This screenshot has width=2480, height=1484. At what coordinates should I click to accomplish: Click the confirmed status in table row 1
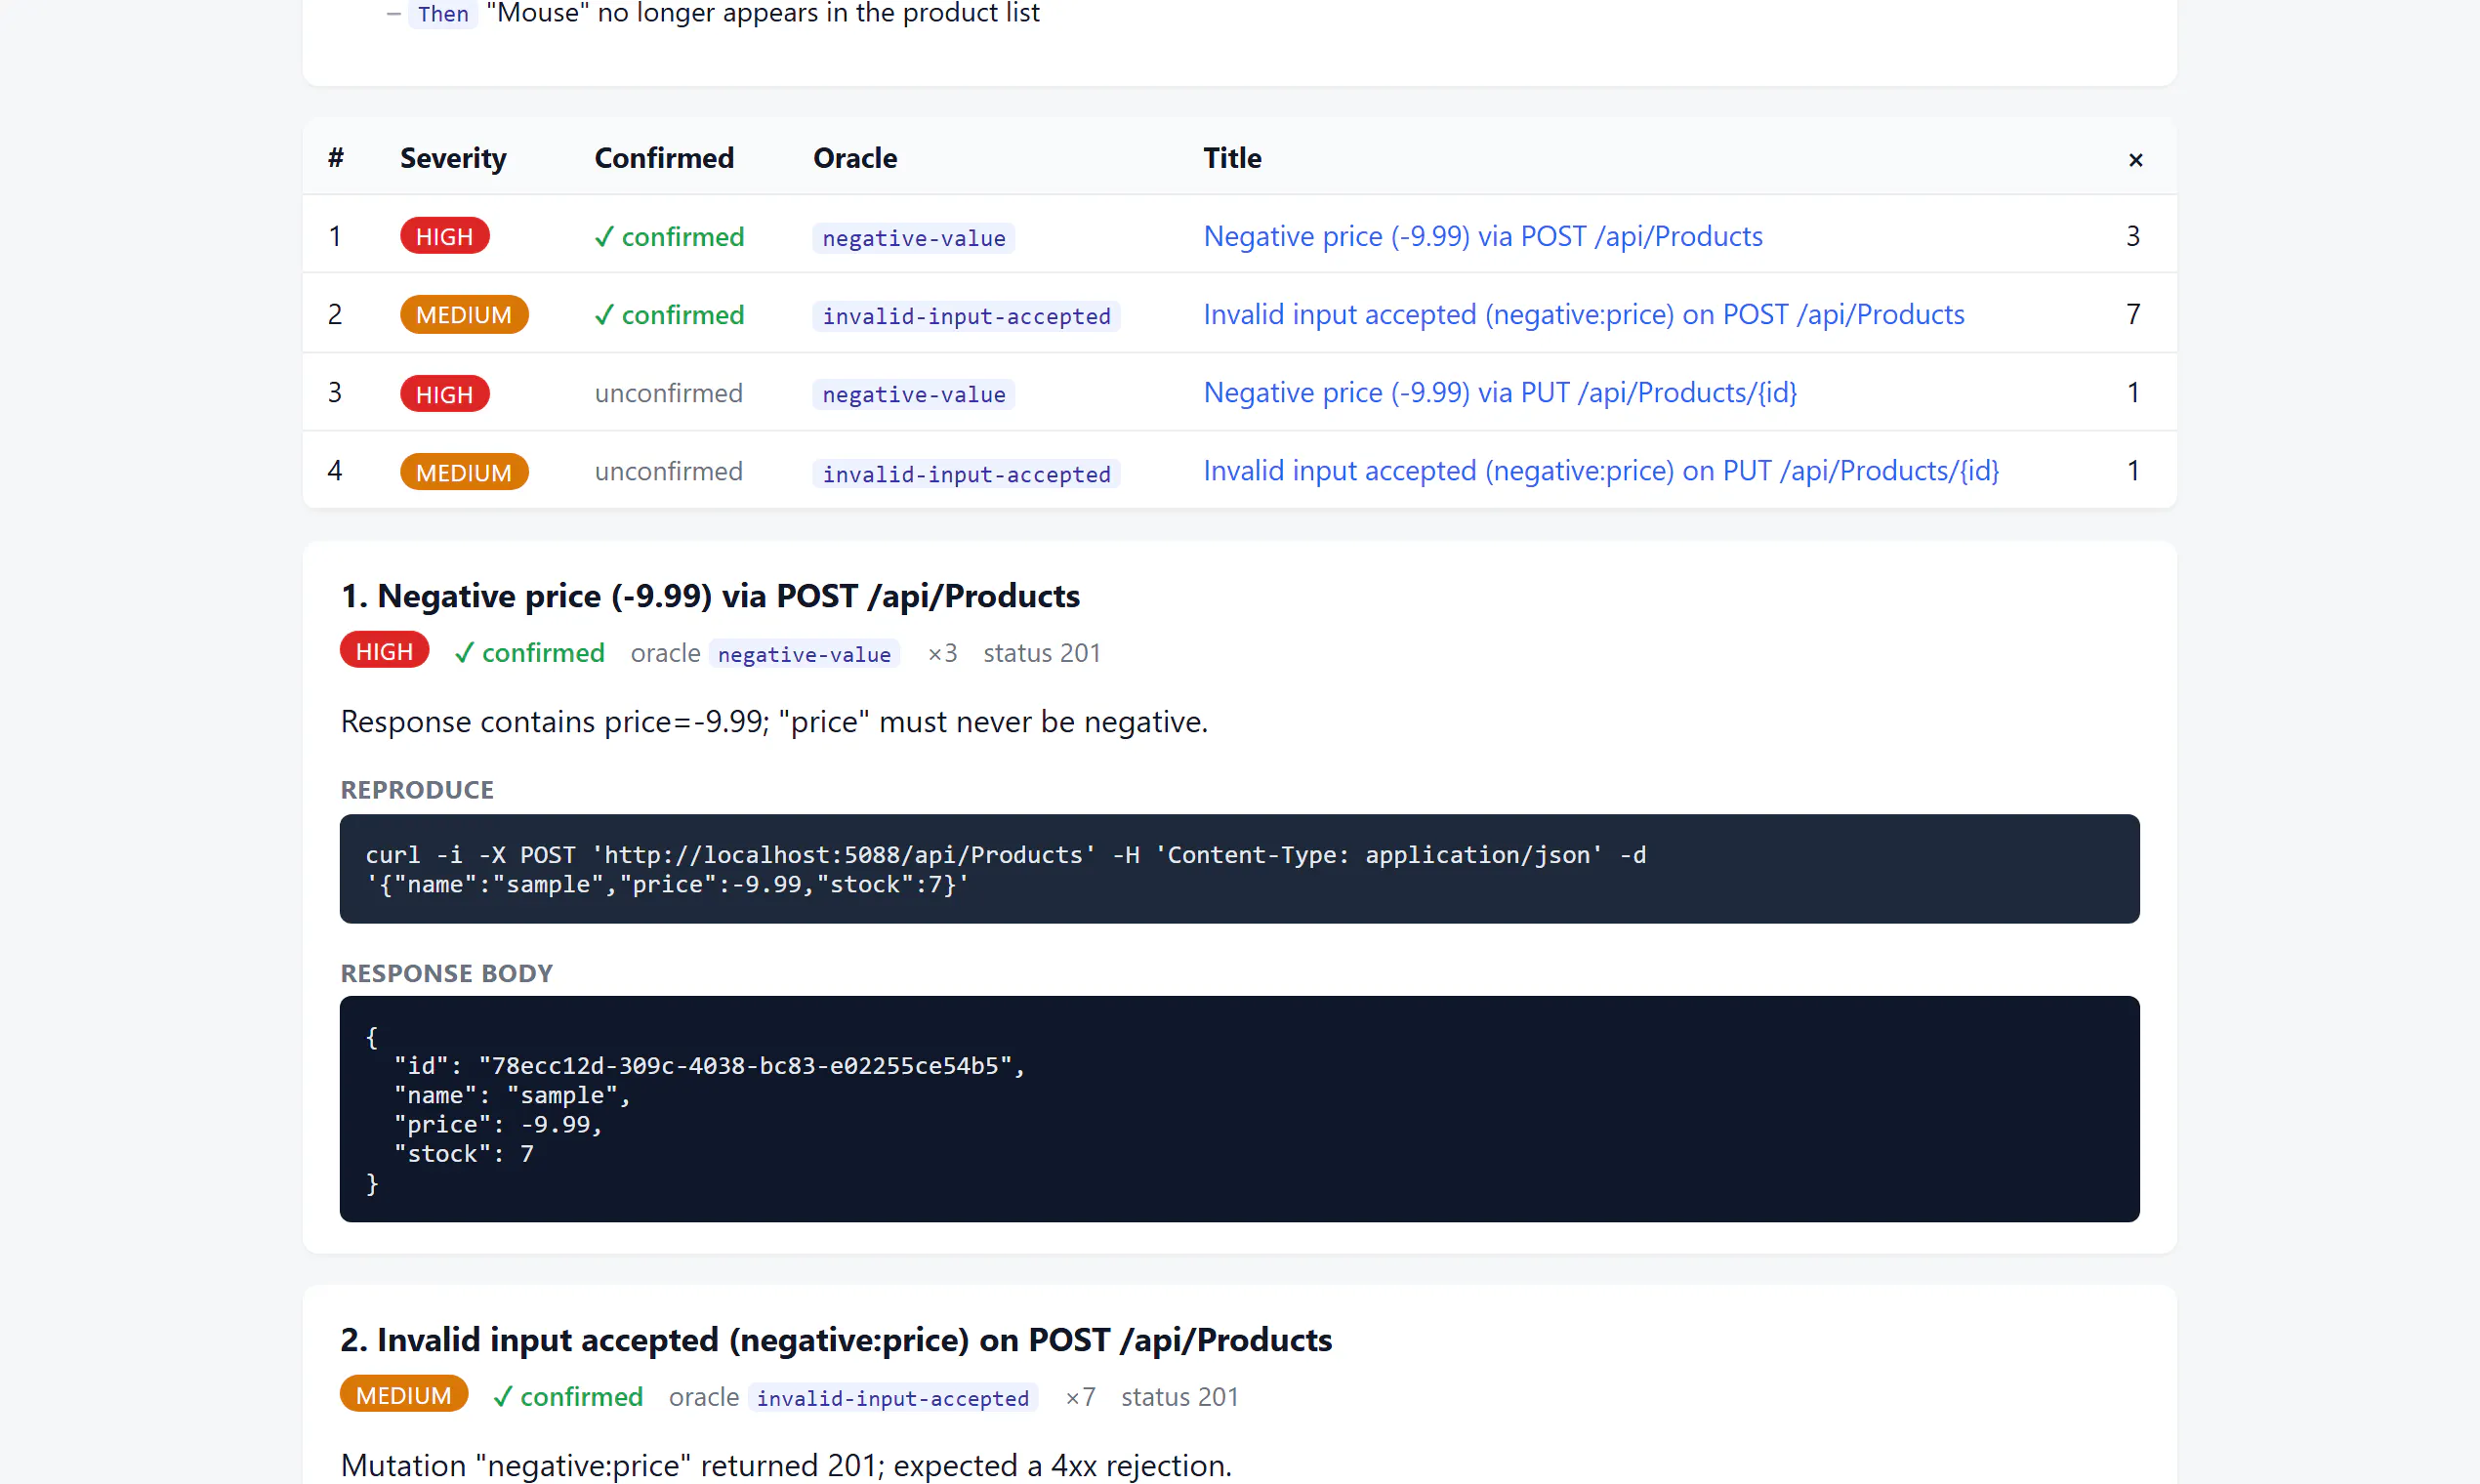pyautogui.click(x=669, y=236)
